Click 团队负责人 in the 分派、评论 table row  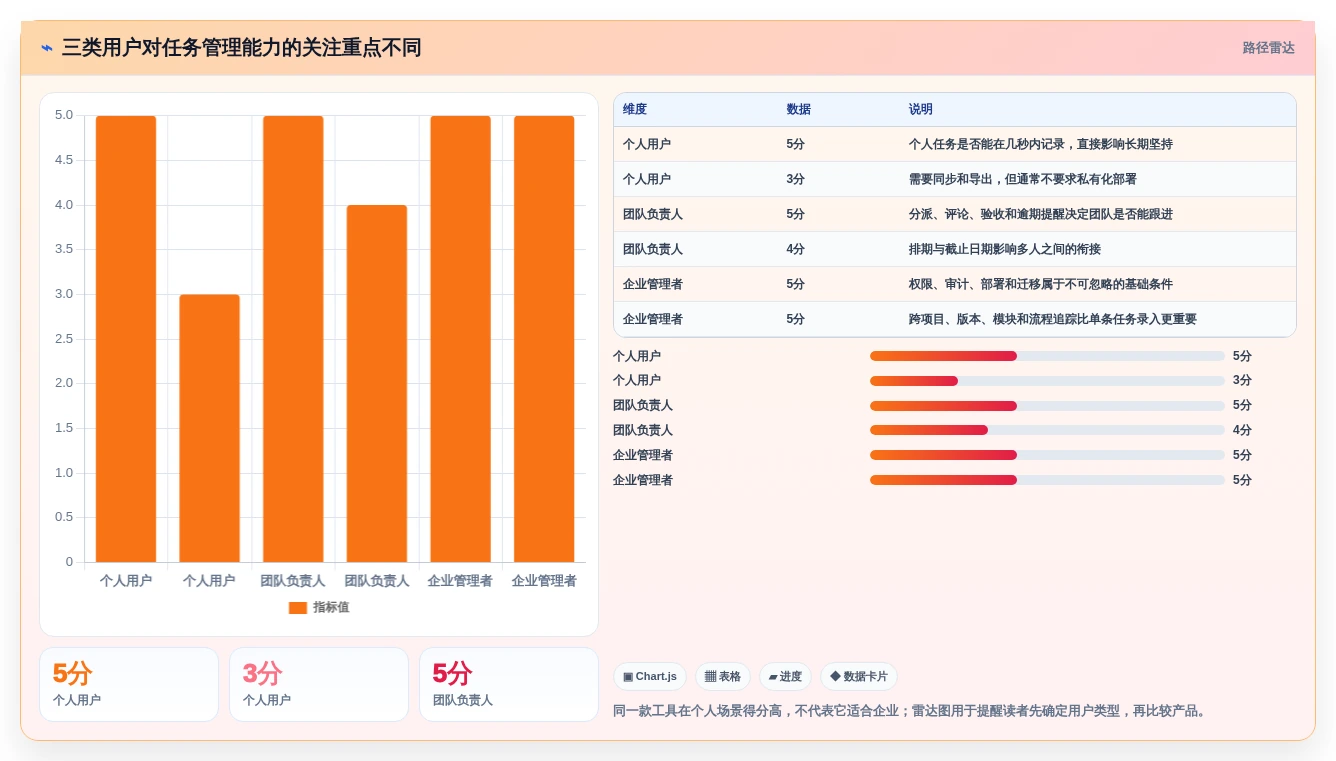coord(653,214)
